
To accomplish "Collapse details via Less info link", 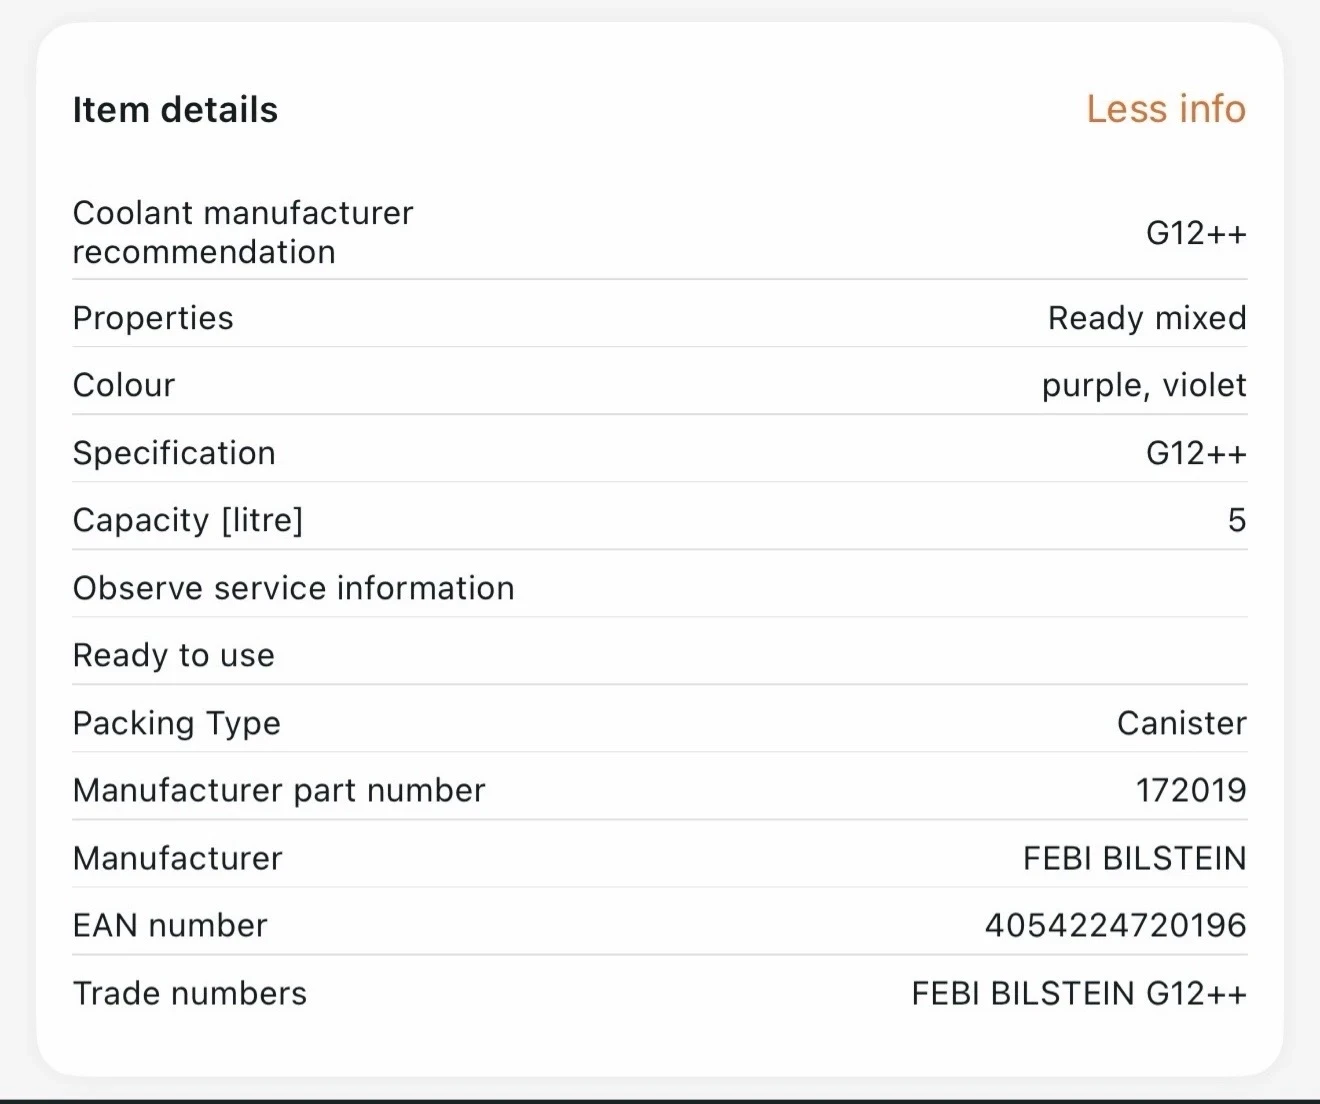I will [x=1165, y=109].
